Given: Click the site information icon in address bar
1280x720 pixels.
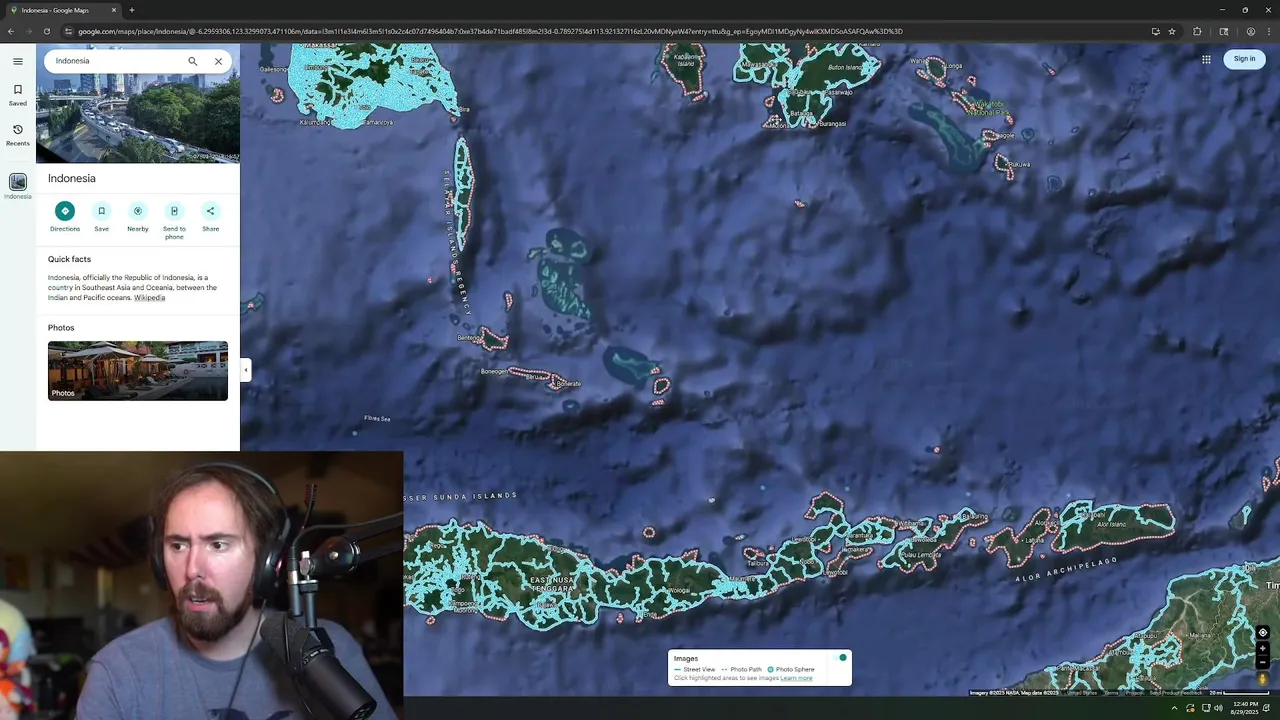Looking at the screenshot, I should (x=68, y=31).
